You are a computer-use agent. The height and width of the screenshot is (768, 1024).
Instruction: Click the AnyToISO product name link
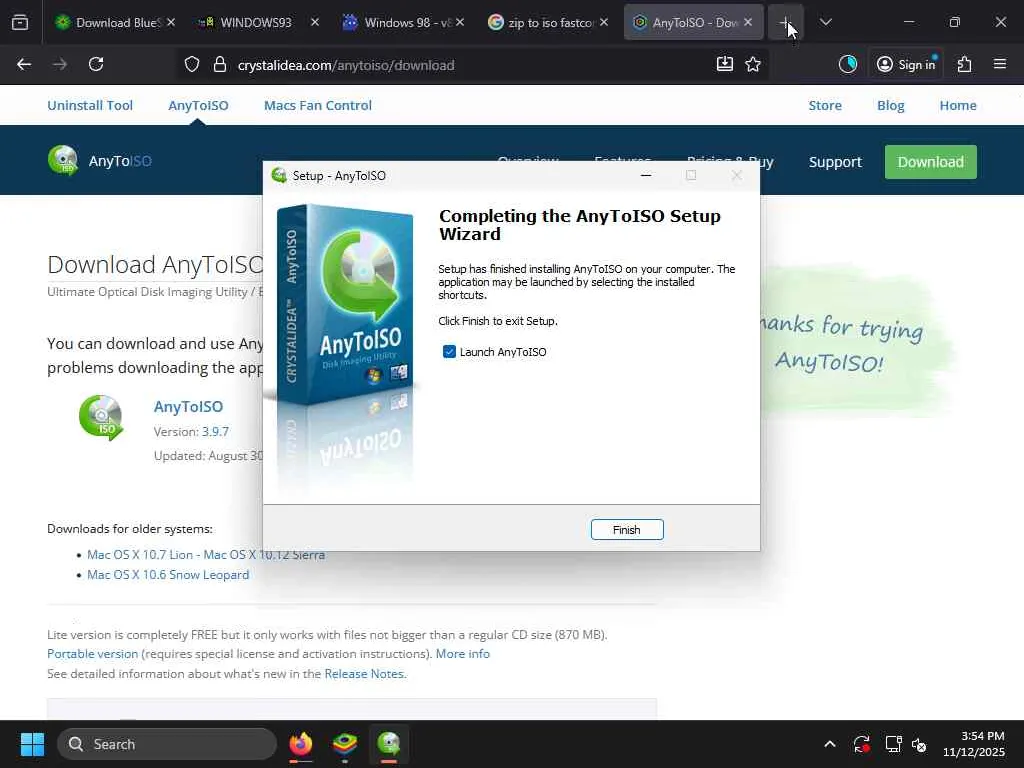pos(188,406)
